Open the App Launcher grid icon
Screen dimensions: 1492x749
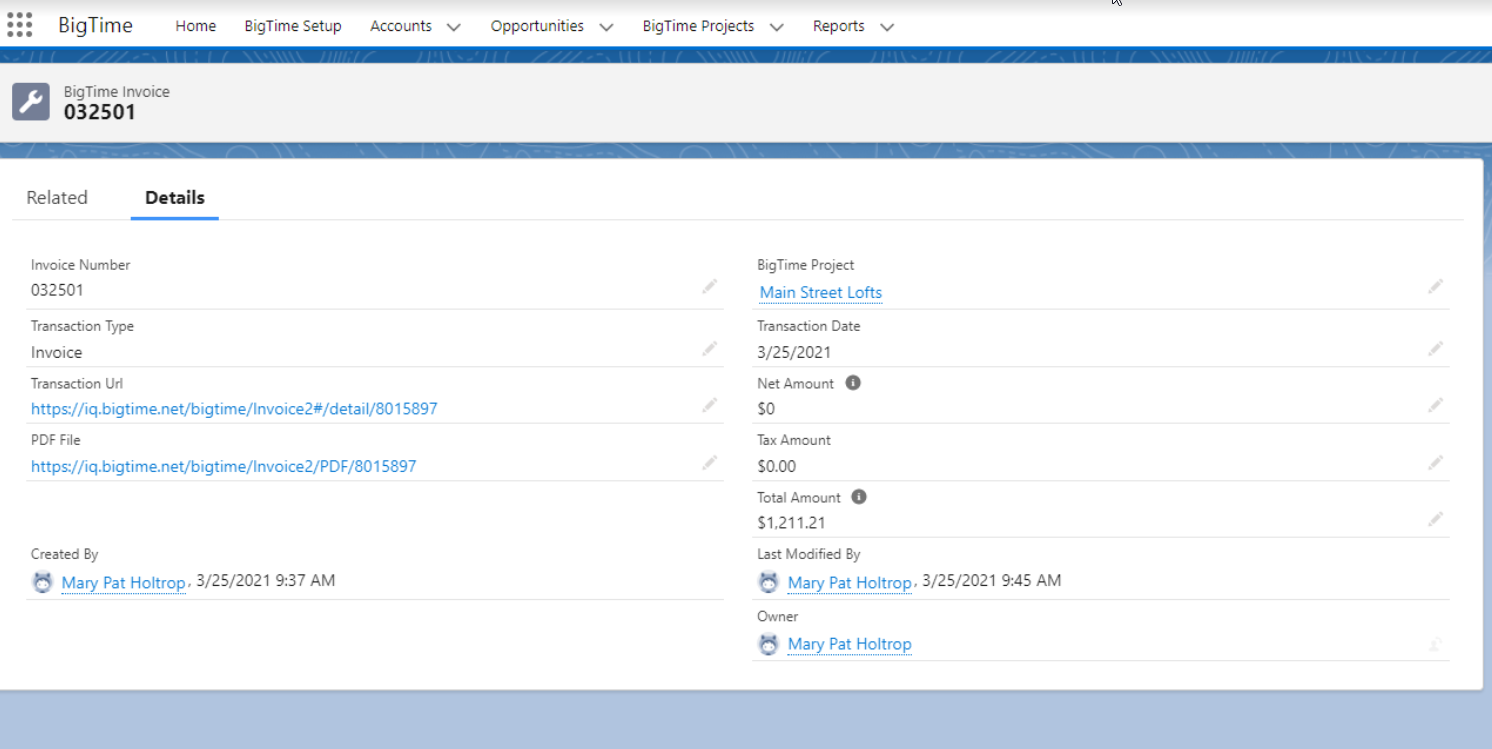[x=19, y=25]
